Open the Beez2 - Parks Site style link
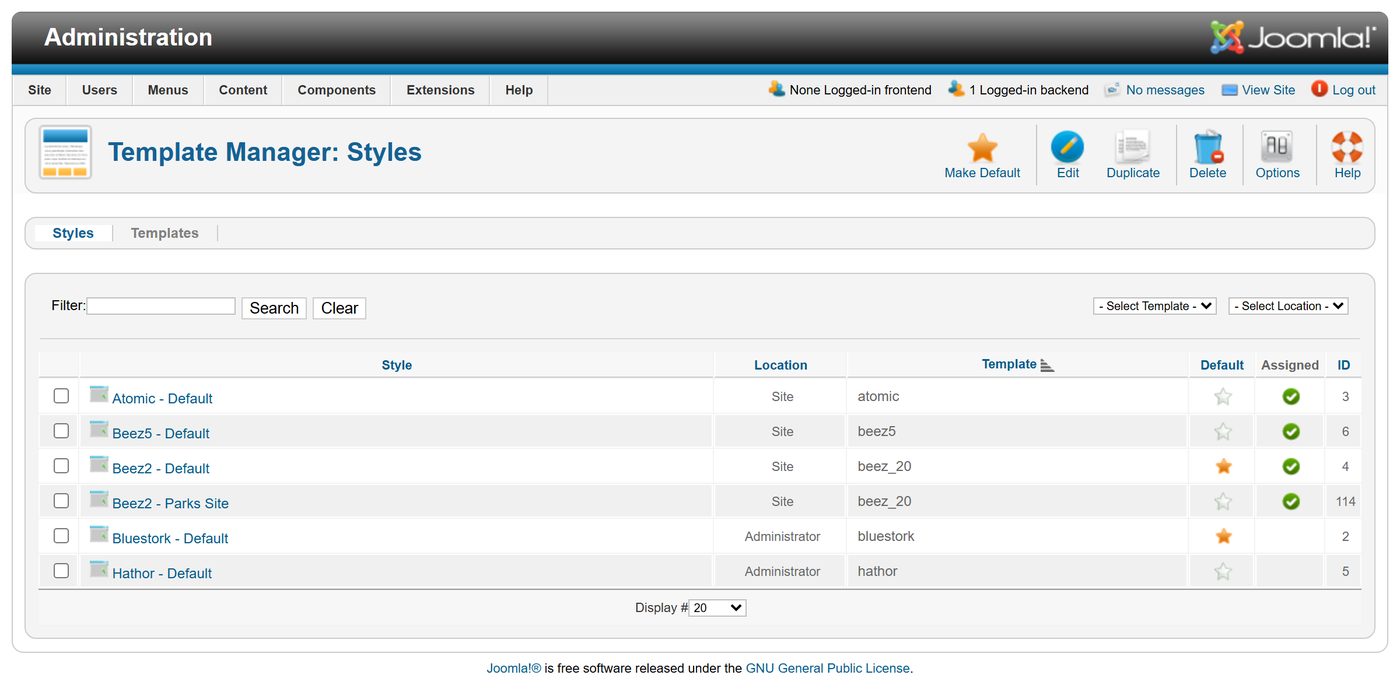This screenshot has height=696, width=1400. click(x=170, y=503)
